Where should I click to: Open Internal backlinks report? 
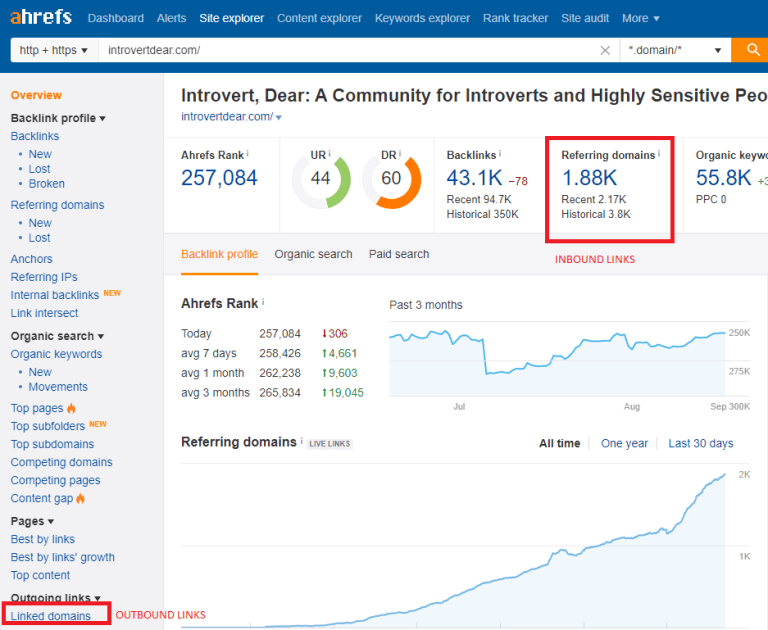click(x=55, y=295)
